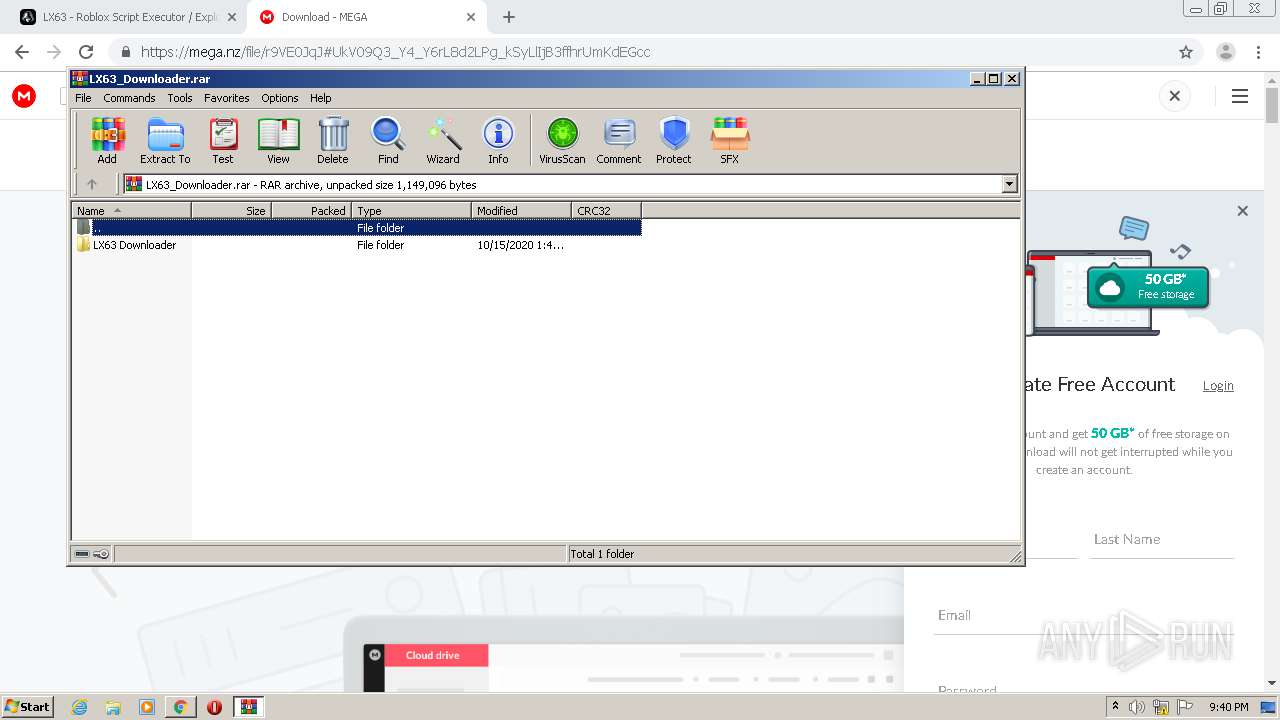1280x720 pixels.
Task: Open Internet Explorer from taskbar
Action: coord(80,707)
